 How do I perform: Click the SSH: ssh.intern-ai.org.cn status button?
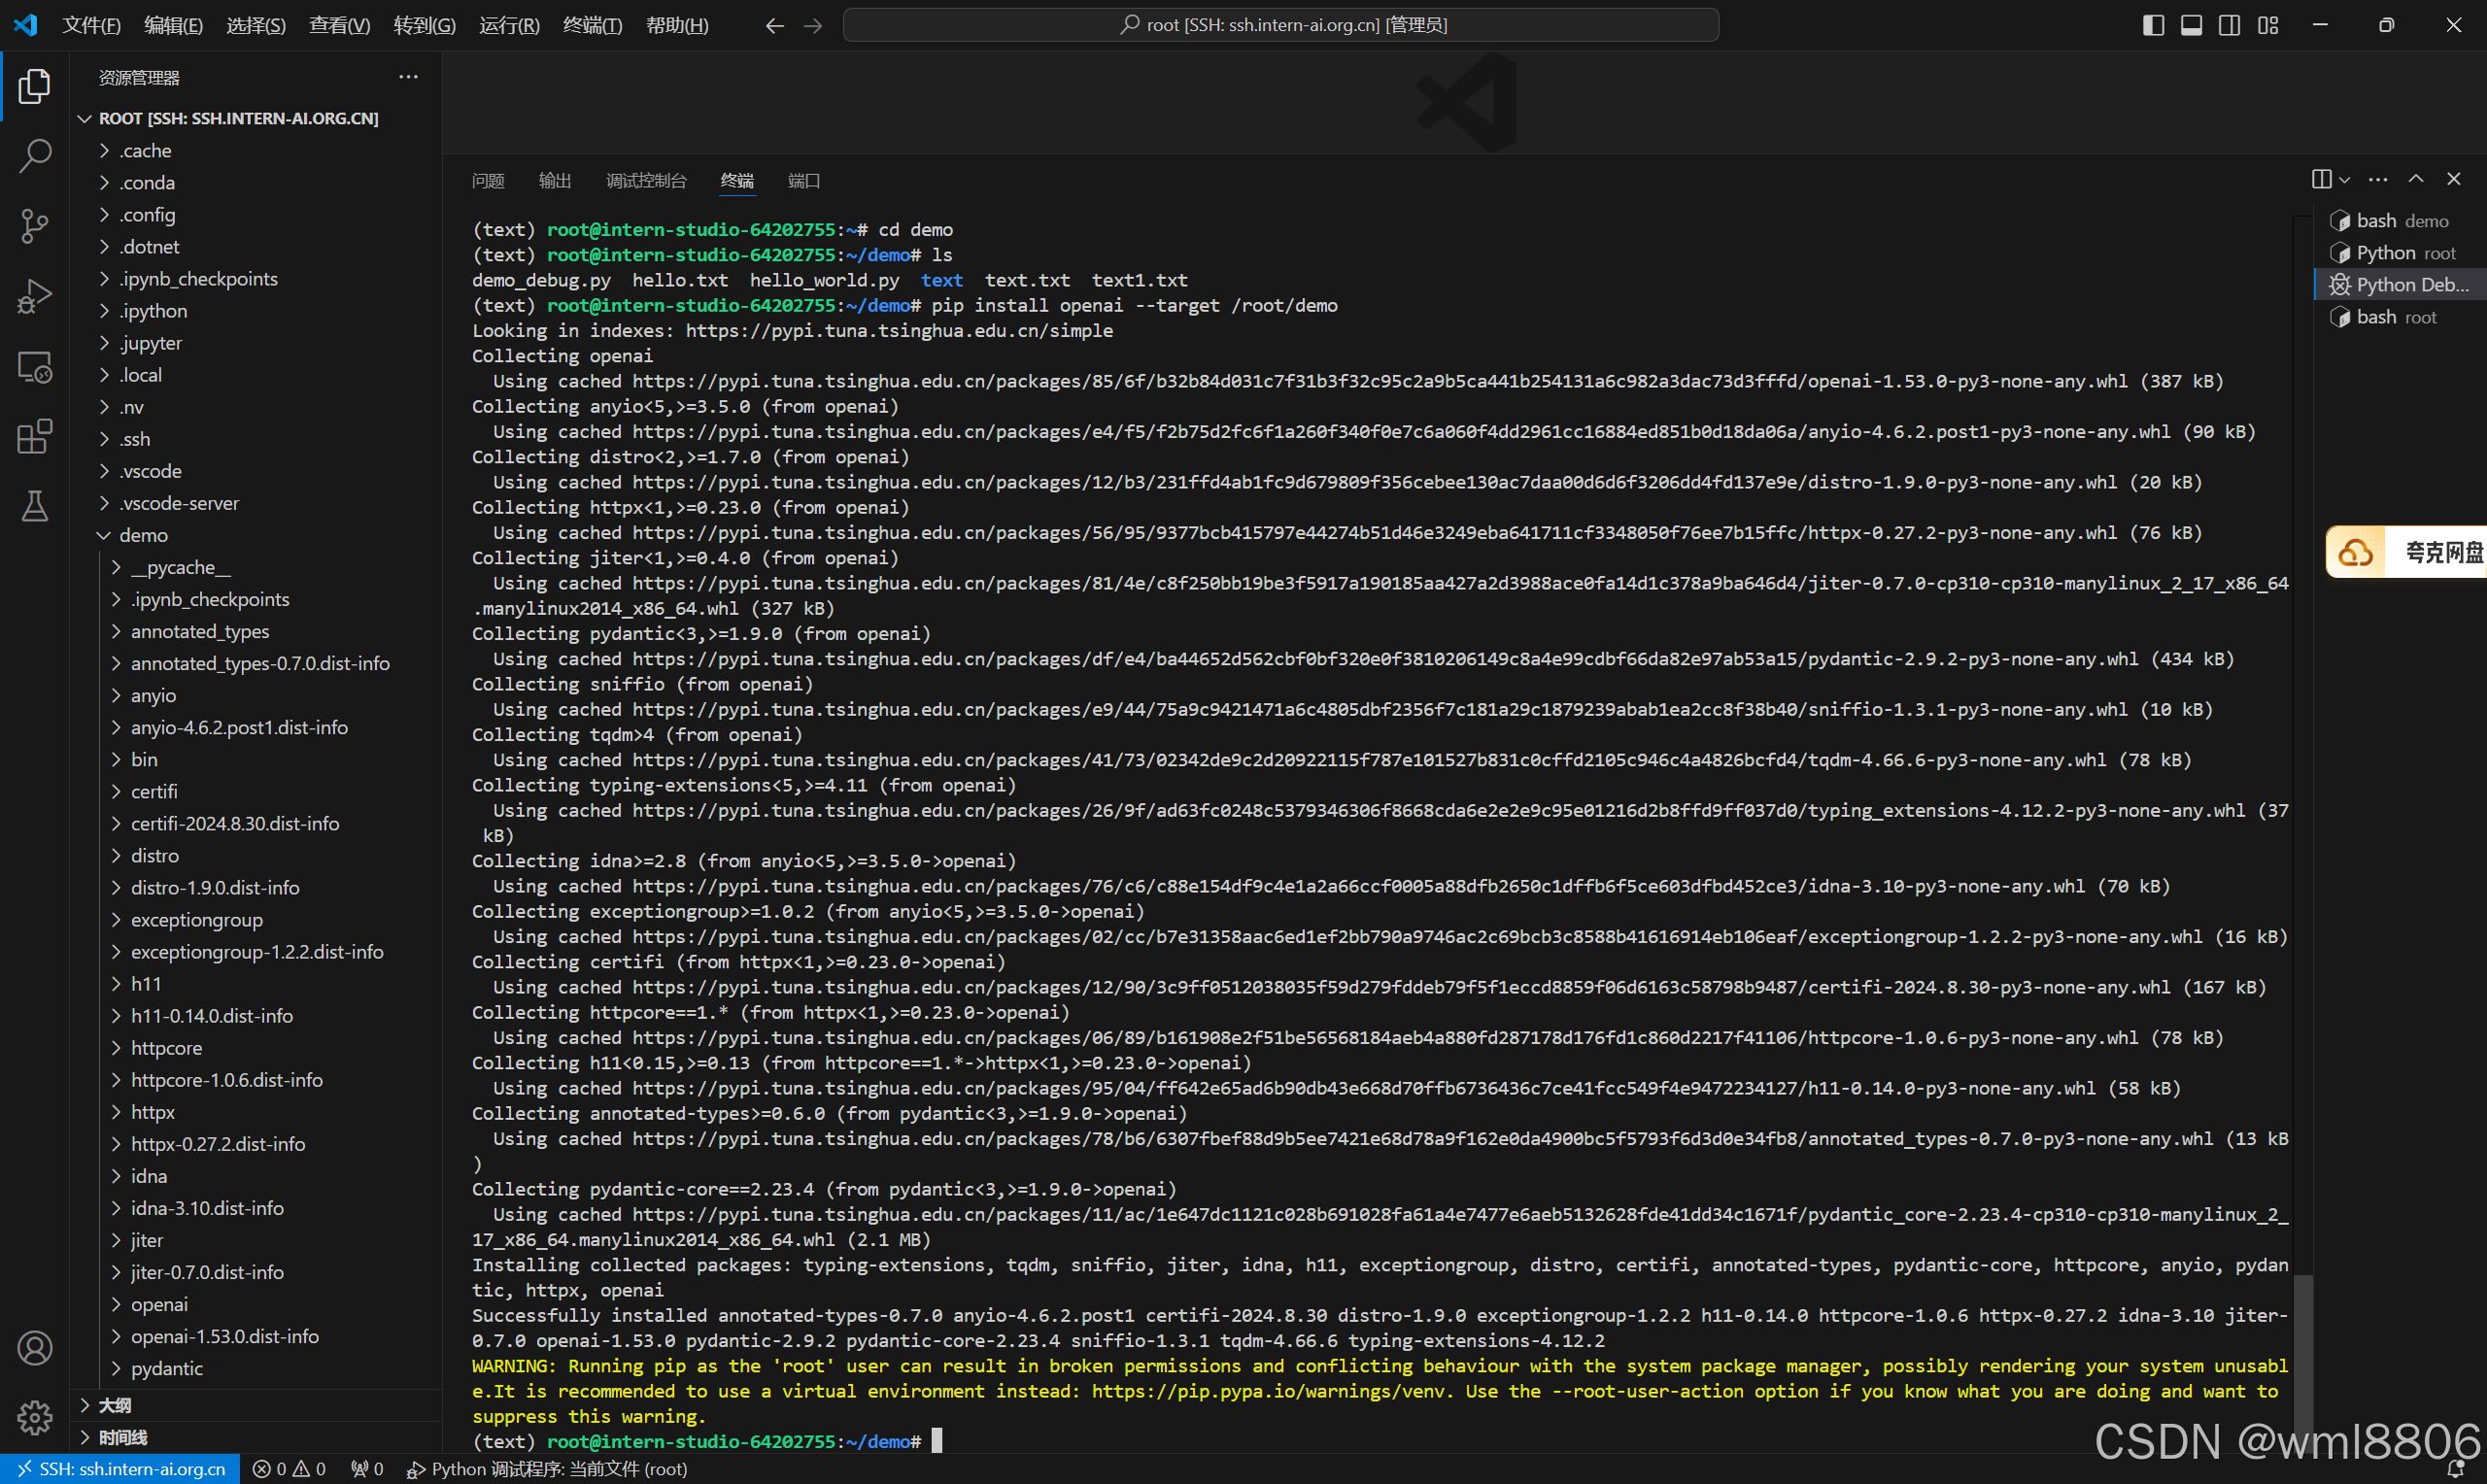tap(121, 1468)
